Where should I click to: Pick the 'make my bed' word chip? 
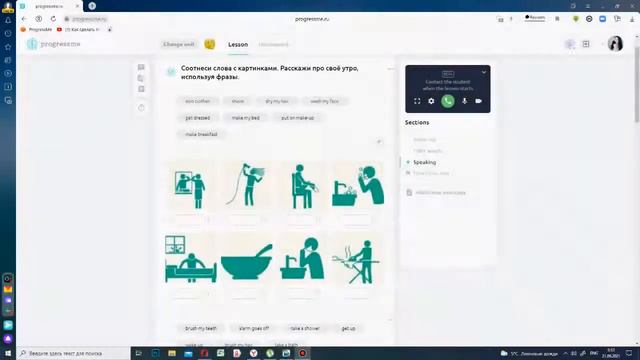pyautogui.click(x=246, y=118)
